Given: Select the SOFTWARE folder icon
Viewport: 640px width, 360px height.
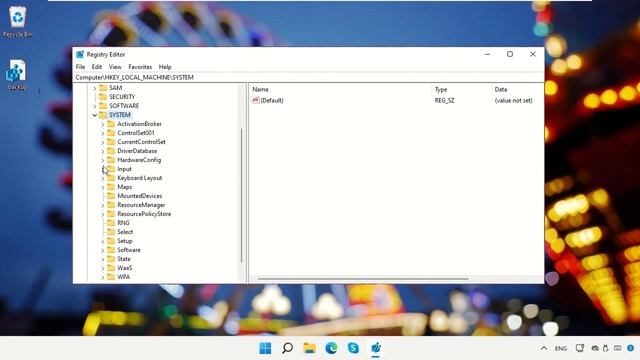Looking at the screenshot, I should click(103, 106).
